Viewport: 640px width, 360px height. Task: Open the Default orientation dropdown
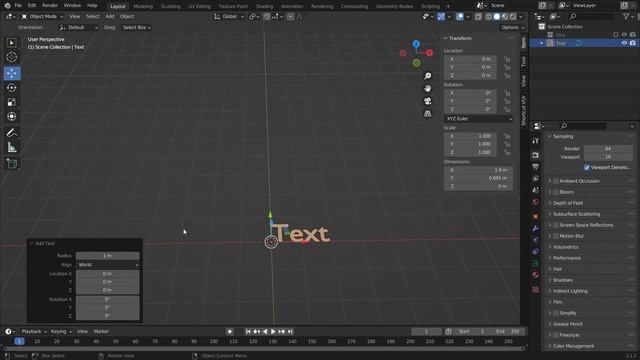point(79,27)
